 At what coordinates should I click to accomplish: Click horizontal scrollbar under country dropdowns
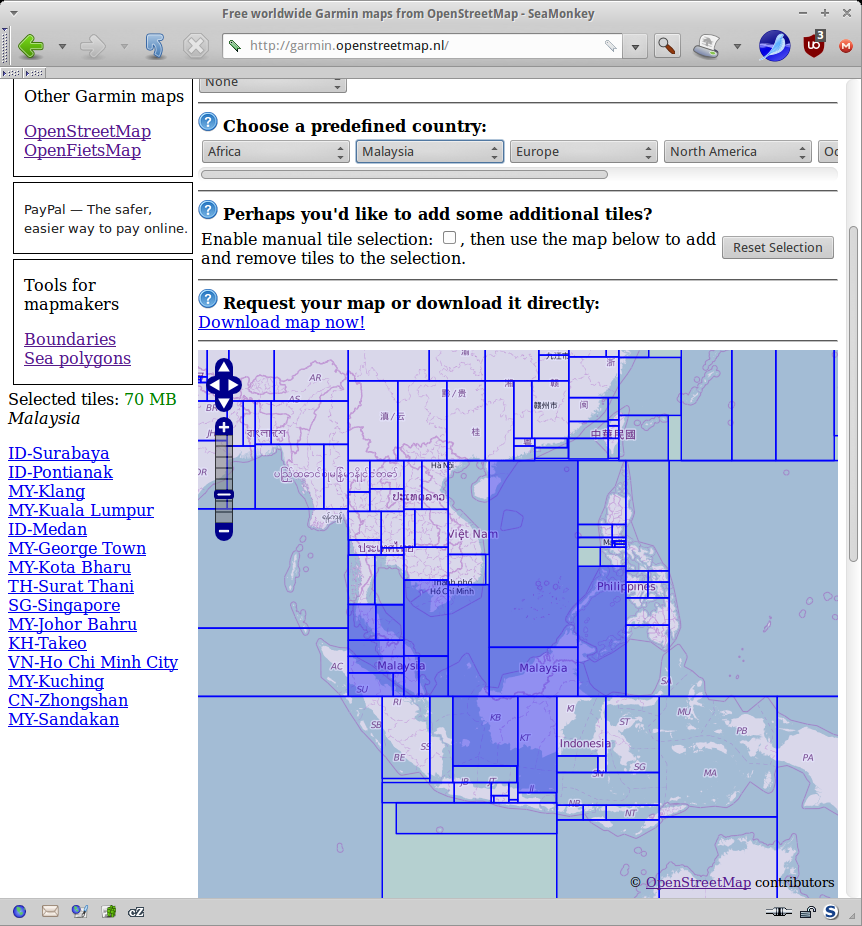pos(404,174)
